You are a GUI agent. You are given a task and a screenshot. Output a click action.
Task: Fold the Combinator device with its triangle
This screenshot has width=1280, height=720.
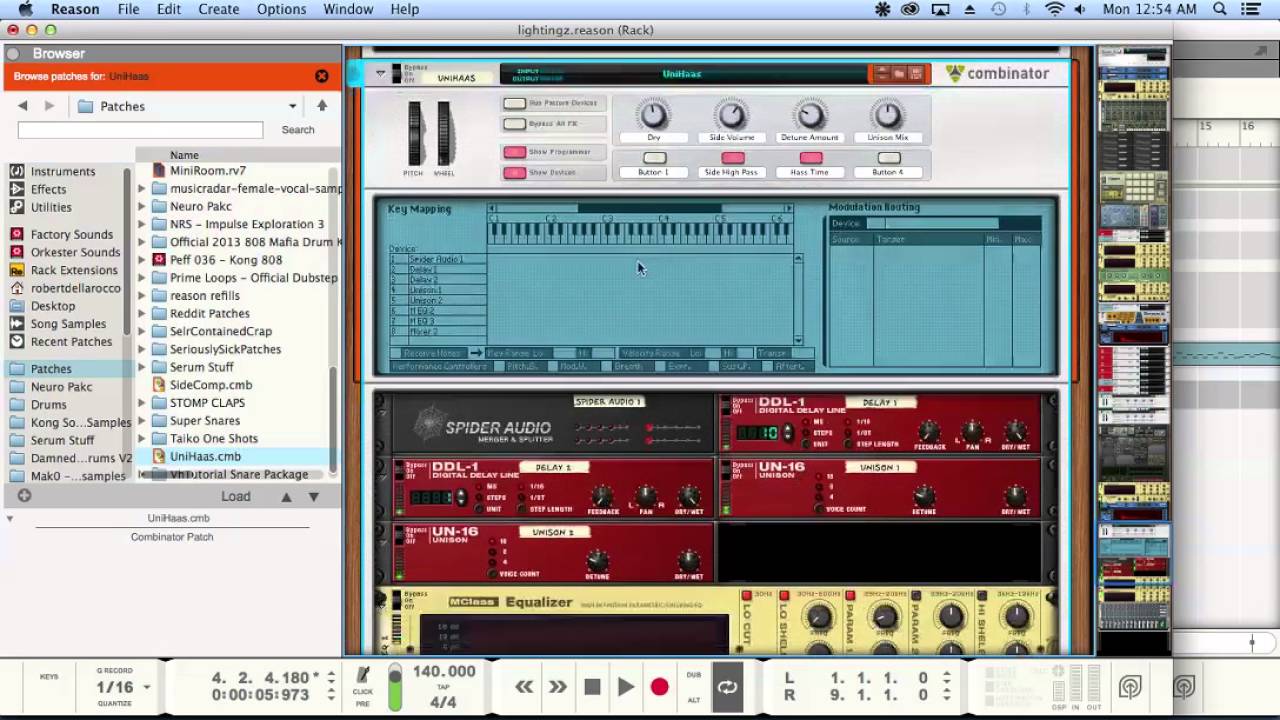click(x=380, y=74)
